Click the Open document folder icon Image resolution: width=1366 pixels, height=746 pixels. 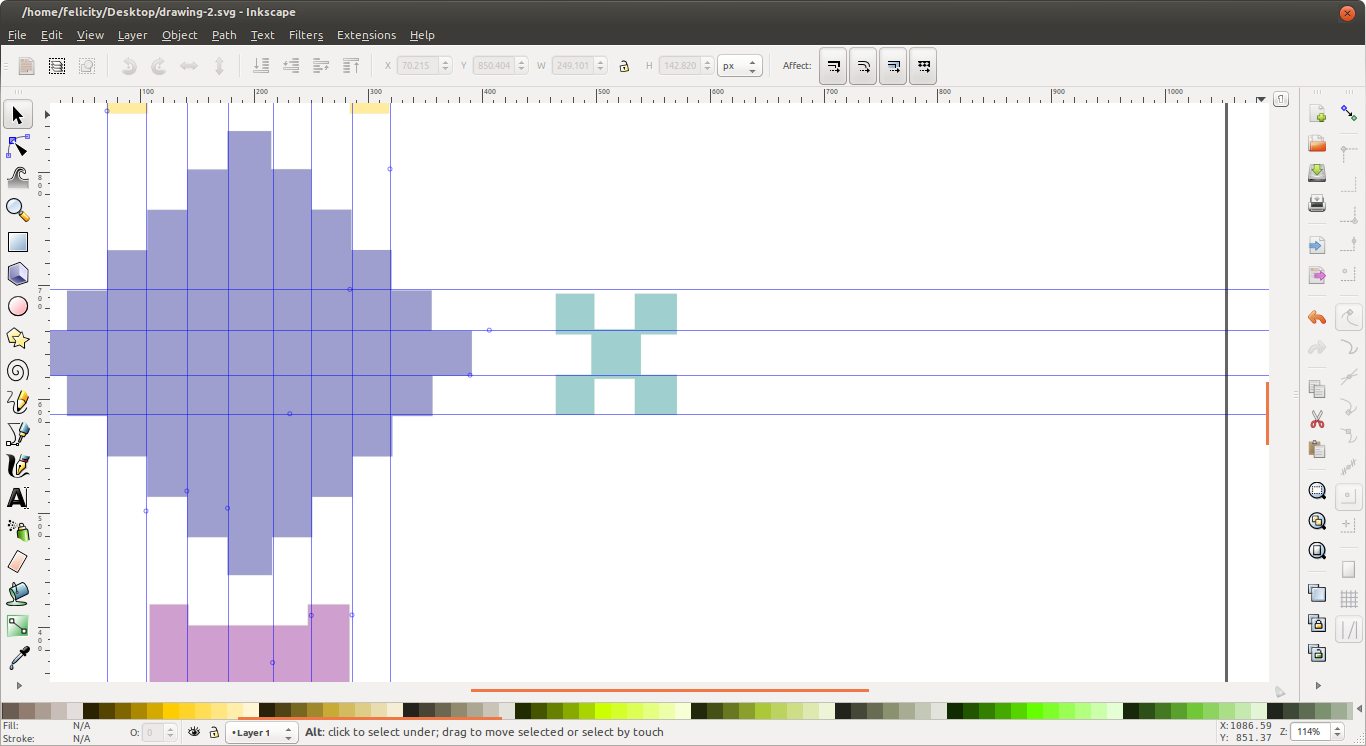1317,143
